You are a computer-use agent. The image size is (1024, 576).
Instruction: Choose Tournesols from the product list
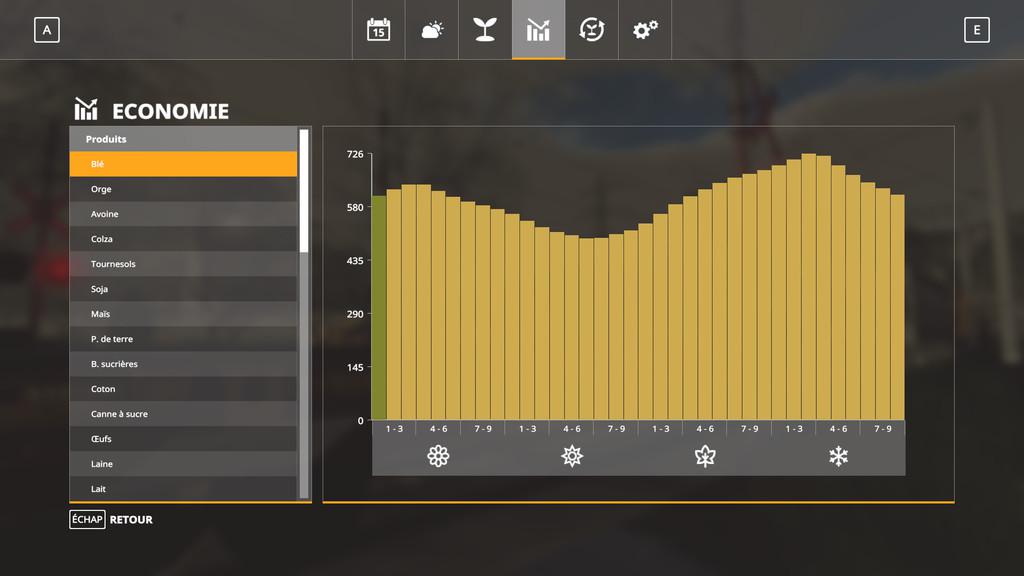[x=183, y=264]
